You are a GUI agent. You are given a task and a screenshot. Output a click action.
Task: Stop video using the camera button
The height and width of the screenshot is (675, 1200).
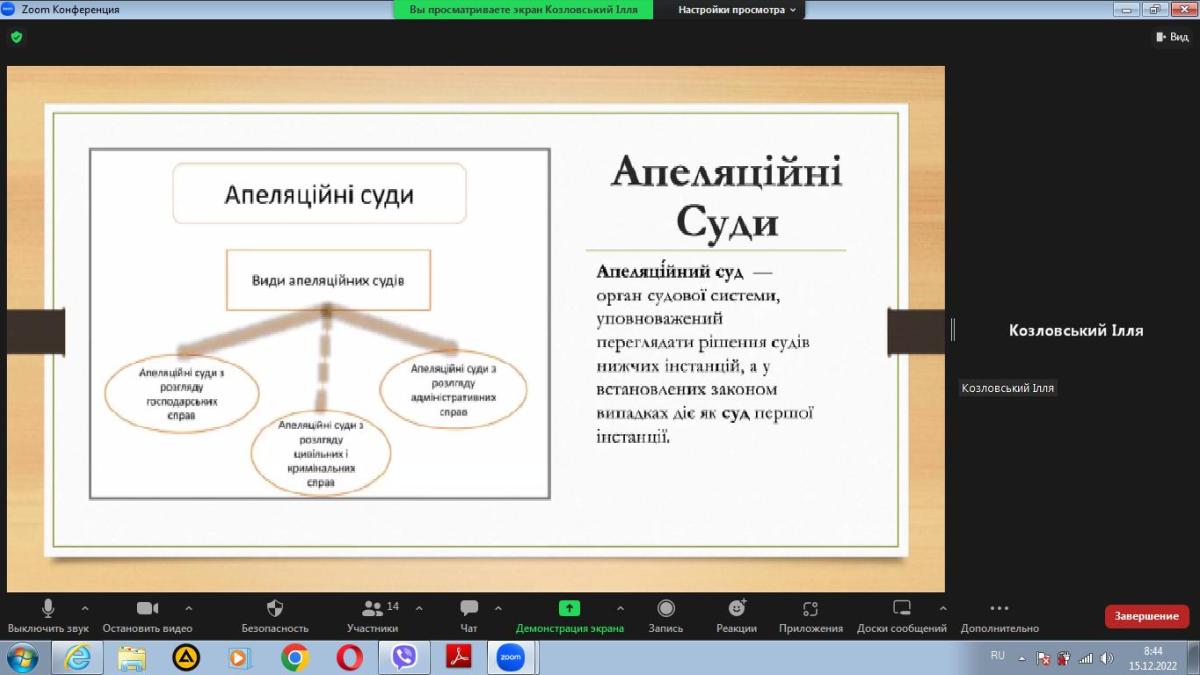(147, 609)
